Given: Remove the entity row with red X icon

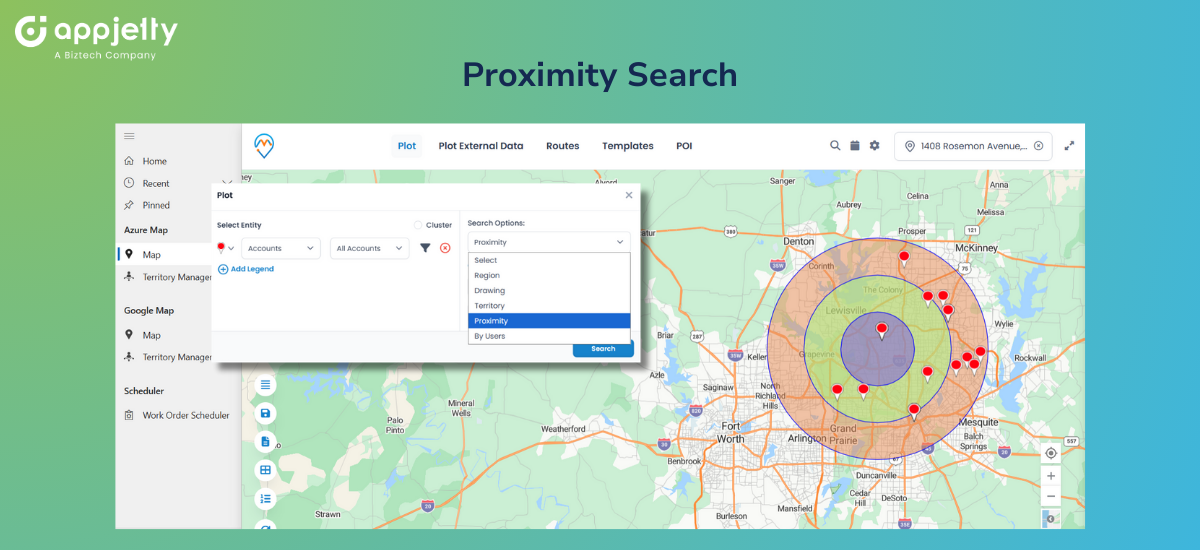Looking at the screenshot, I should click(445, 248).
